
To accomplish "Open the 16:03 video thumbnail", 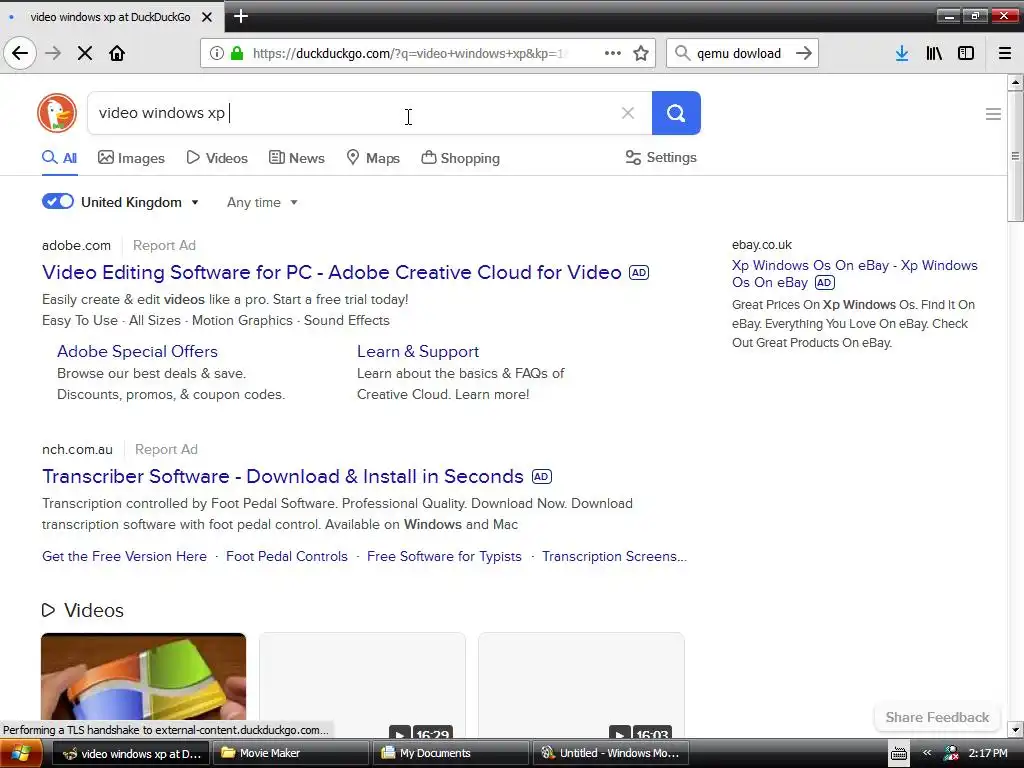I will tap(581, 684).
